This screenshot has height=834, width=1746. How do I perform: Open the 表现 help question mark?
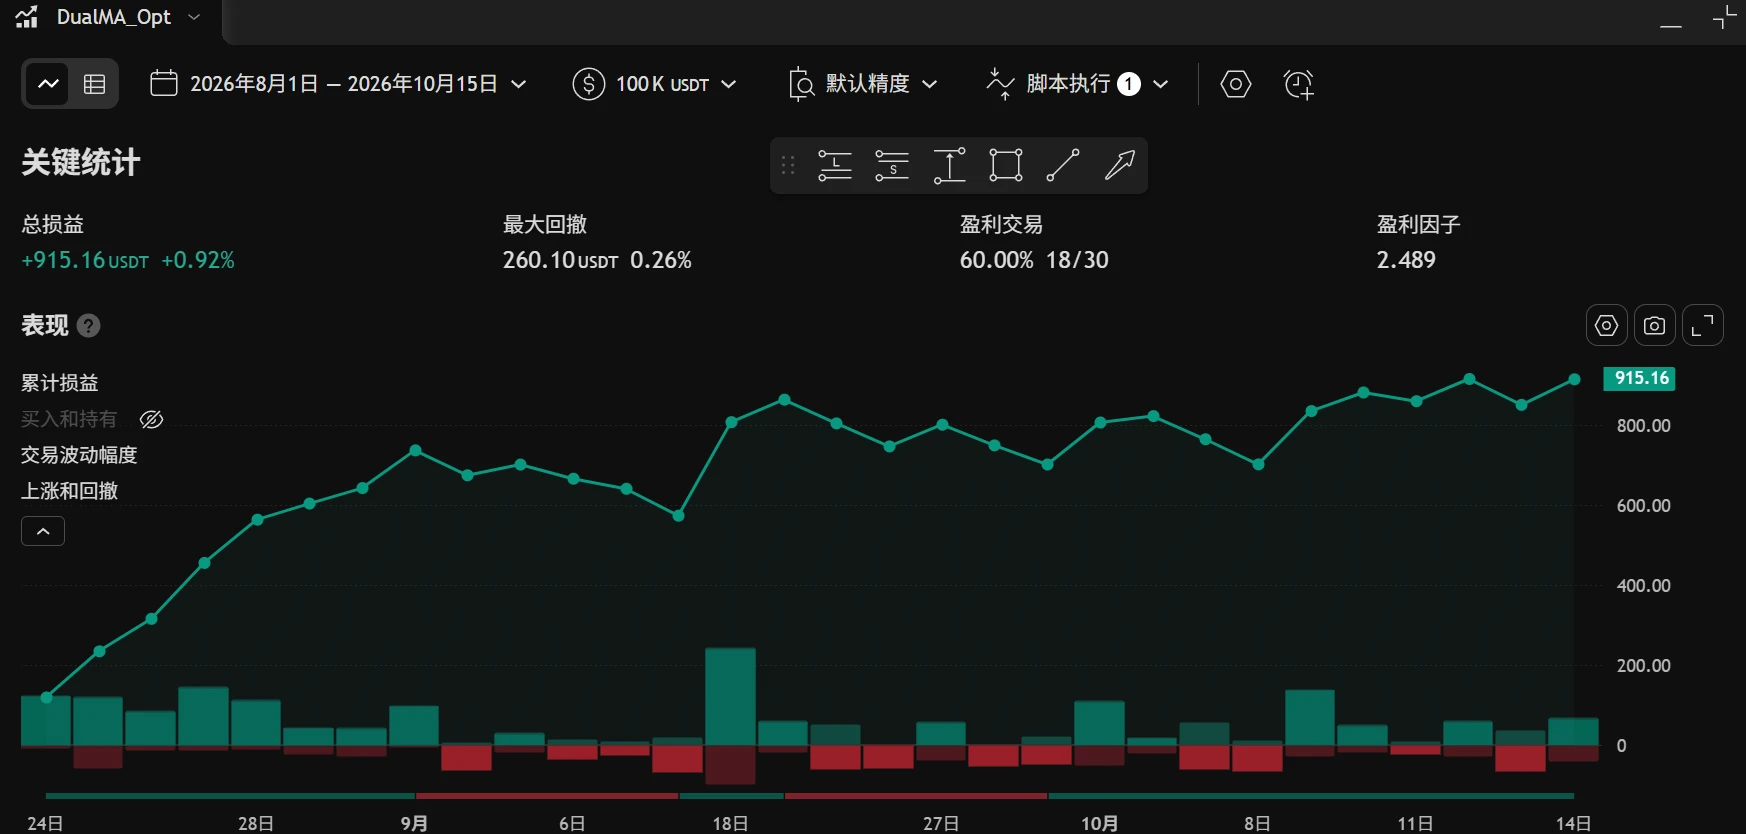(x=89, y=326)
